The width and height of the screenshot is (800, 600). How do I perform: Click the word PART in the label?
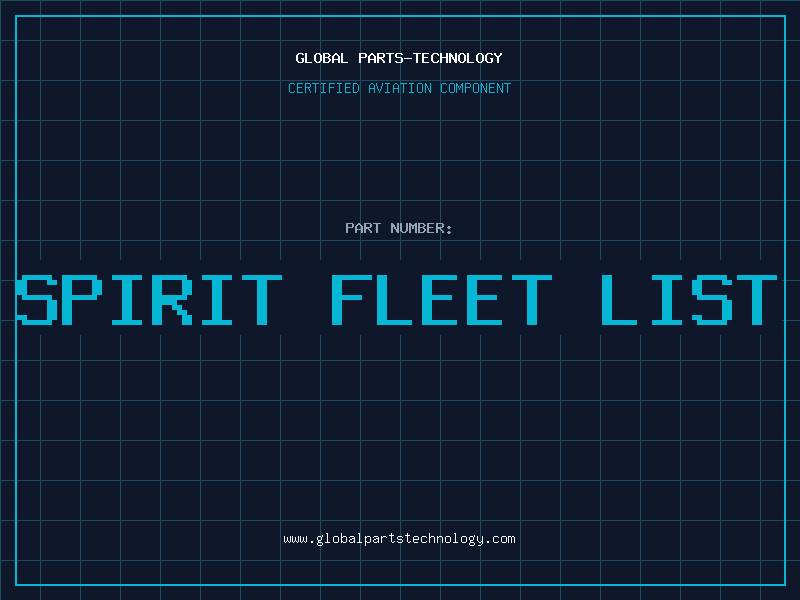tap(362, 228)
